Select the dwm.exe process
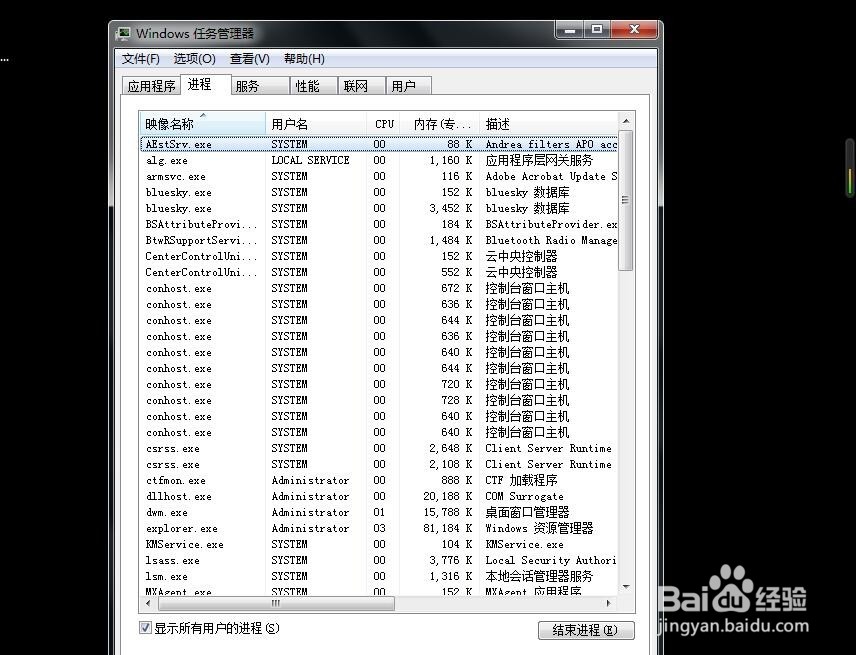This screenshot has width=856, height=655. (x=379, y=513)
